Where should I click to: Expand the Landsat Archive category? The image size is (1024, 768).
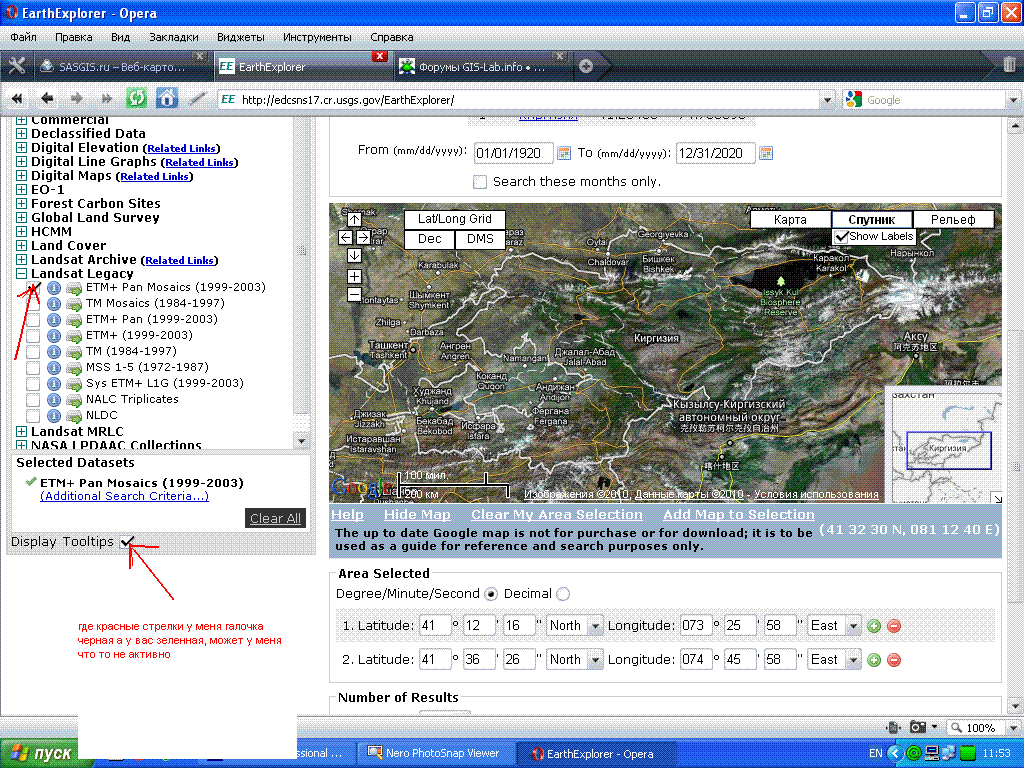coord(22,260)
